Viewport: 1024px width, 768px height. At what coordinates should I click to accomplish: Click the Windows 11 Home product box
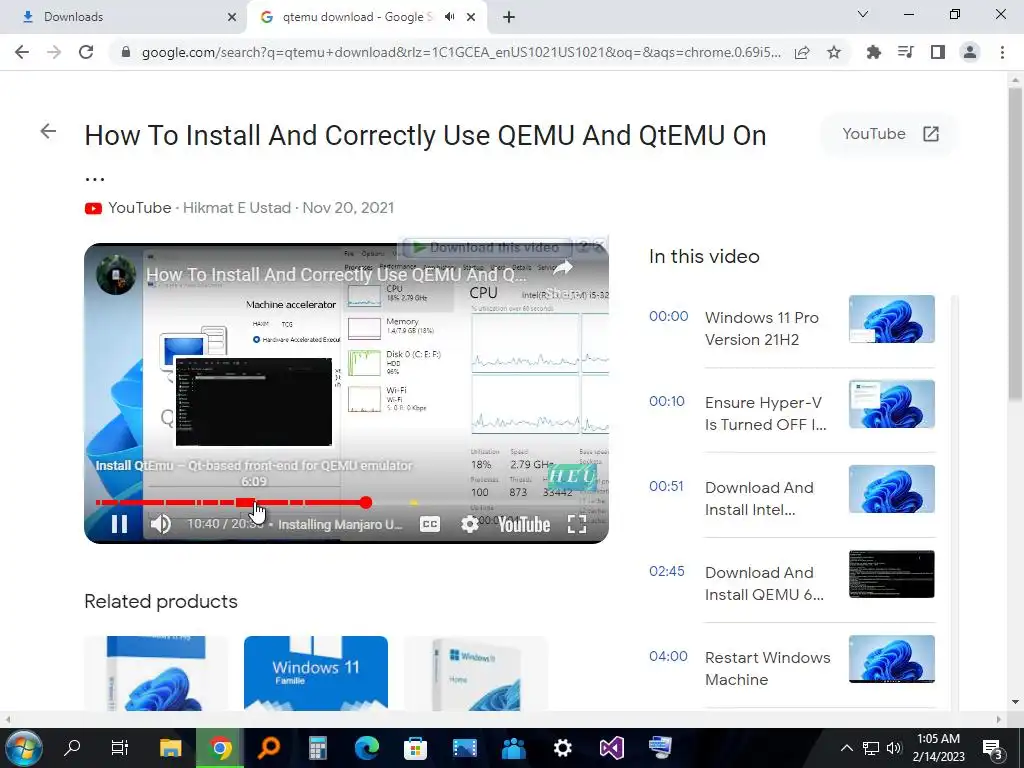point(475,673)
